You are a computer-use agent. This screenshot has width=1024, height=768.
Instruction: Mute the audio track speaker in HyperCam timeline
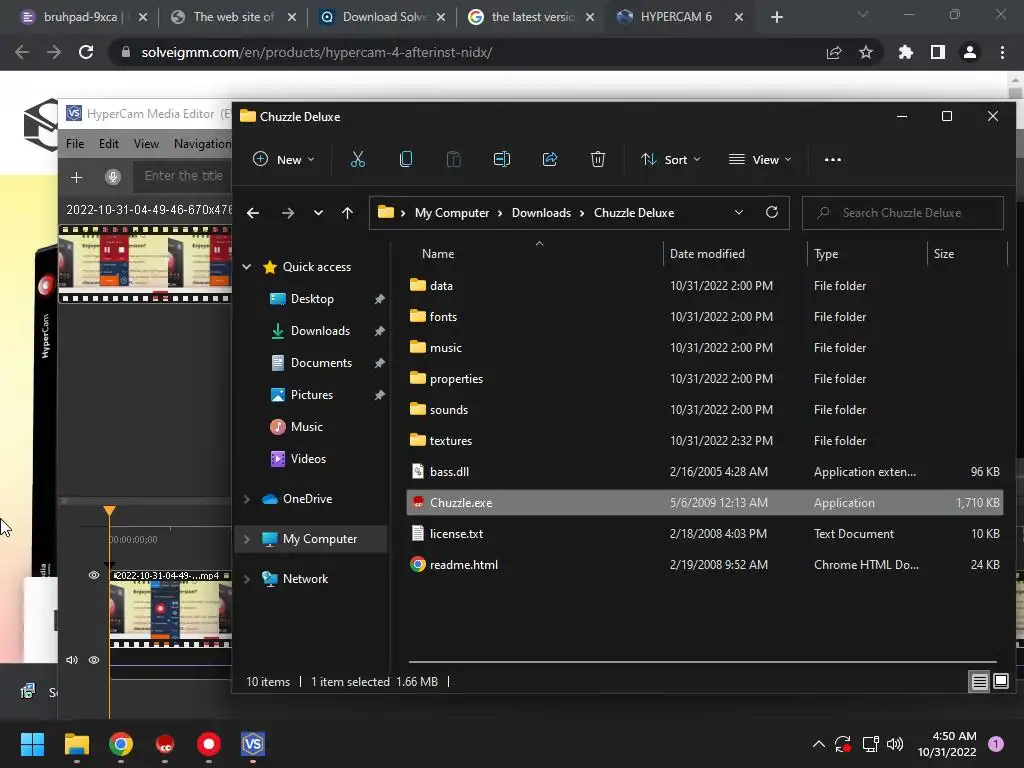[x=72, y=660]
